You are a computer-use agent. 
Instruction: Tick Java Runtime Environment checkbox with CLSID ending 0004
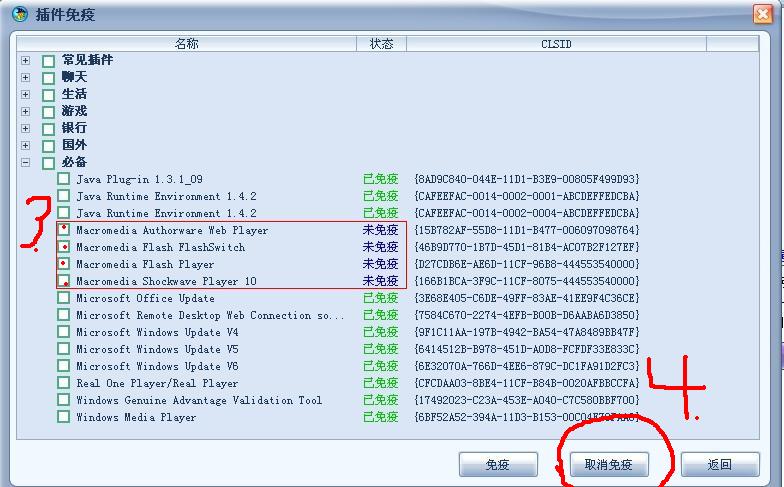(x=64, y=212)
